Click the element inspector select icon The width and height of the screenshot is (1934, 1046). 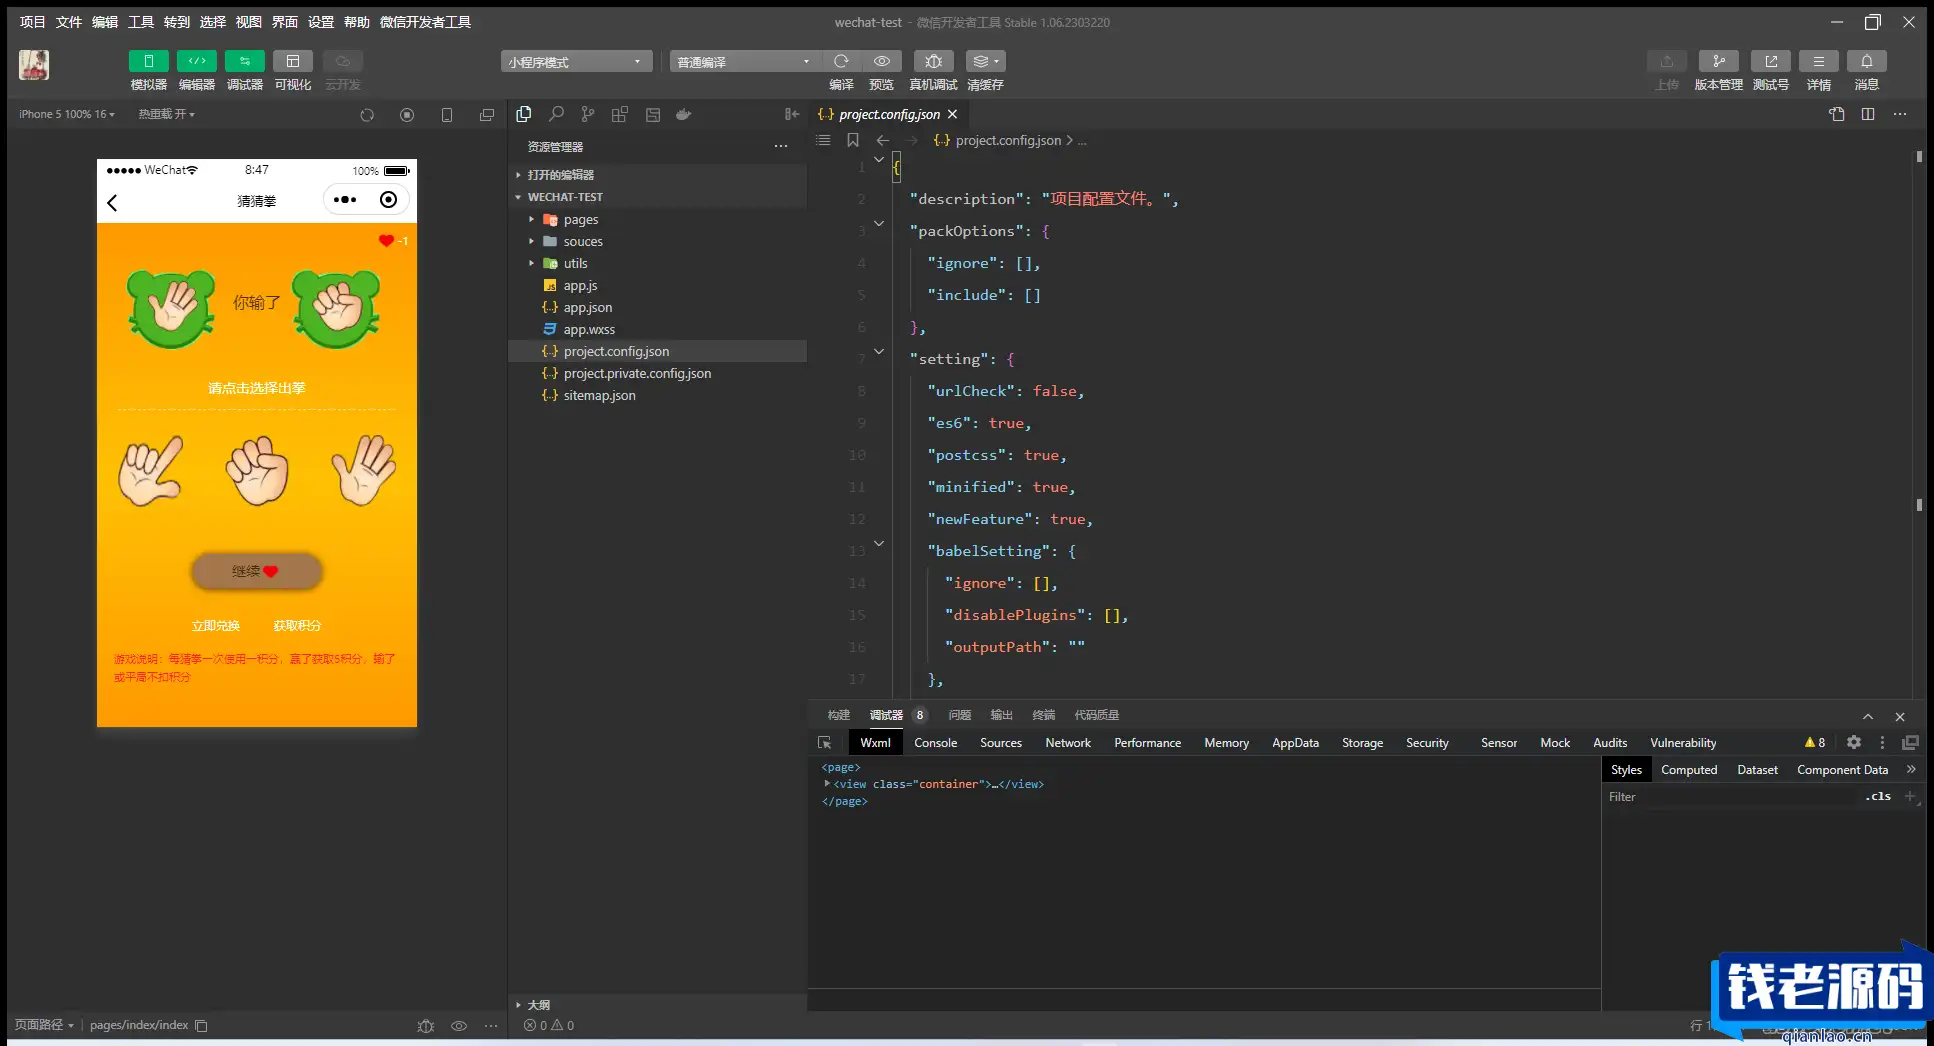pos(824,742)
